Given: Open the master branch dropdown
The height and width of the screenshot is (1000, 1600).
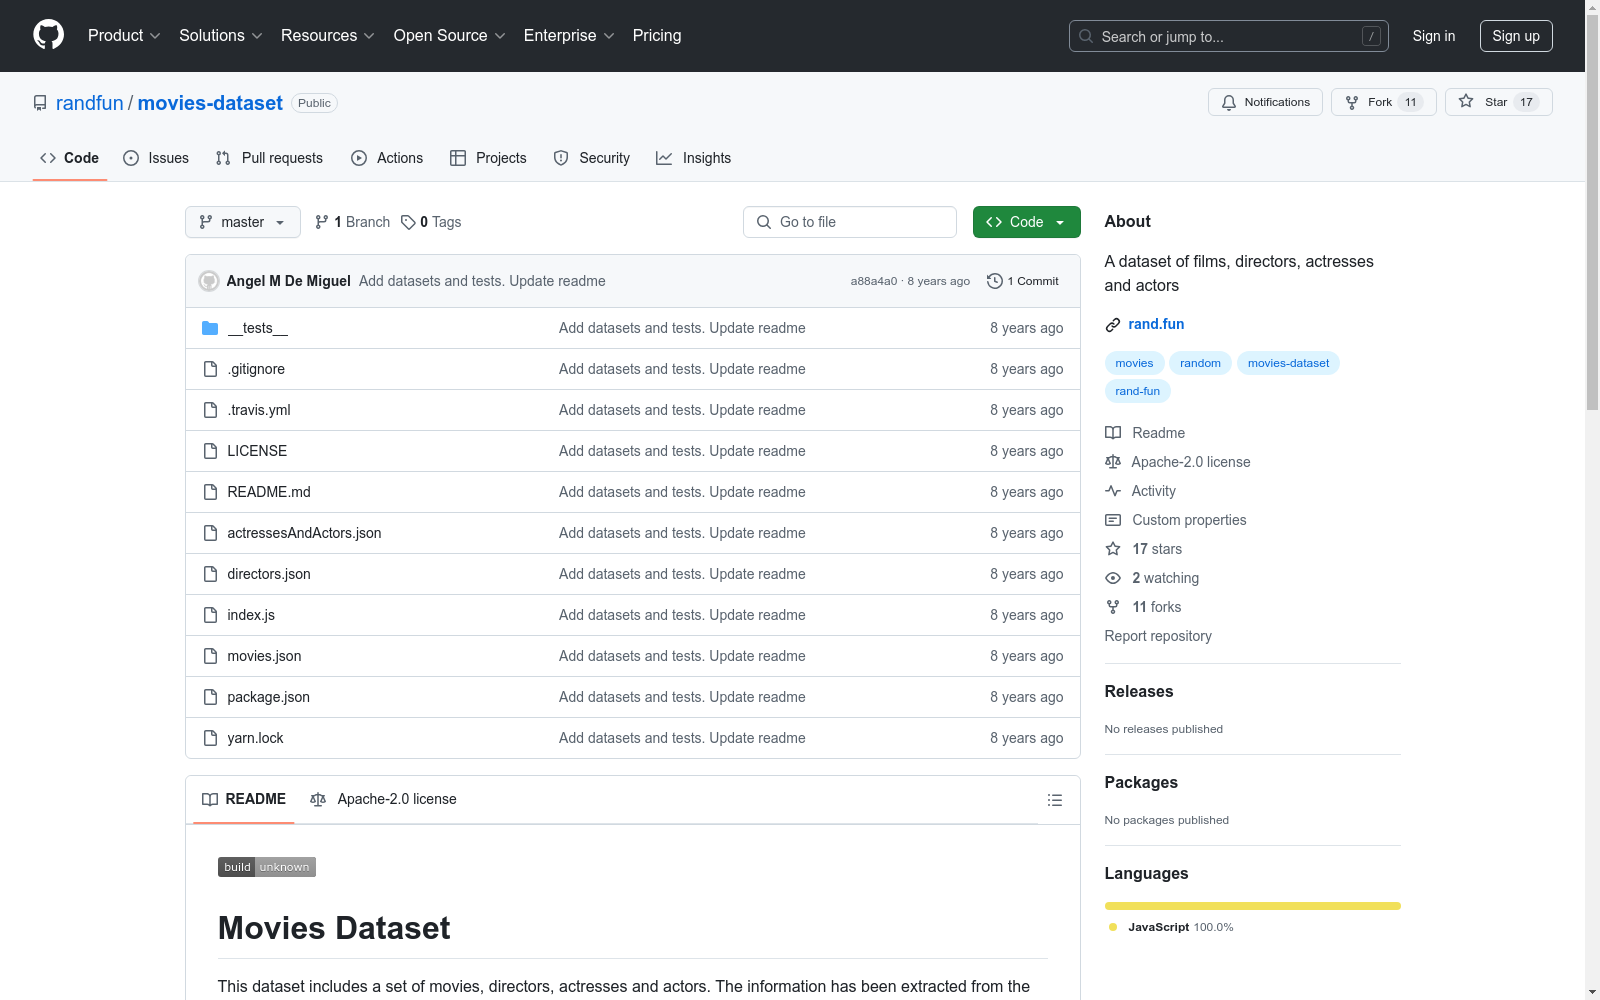Looking at the screenshot, I should click(243, 222).
